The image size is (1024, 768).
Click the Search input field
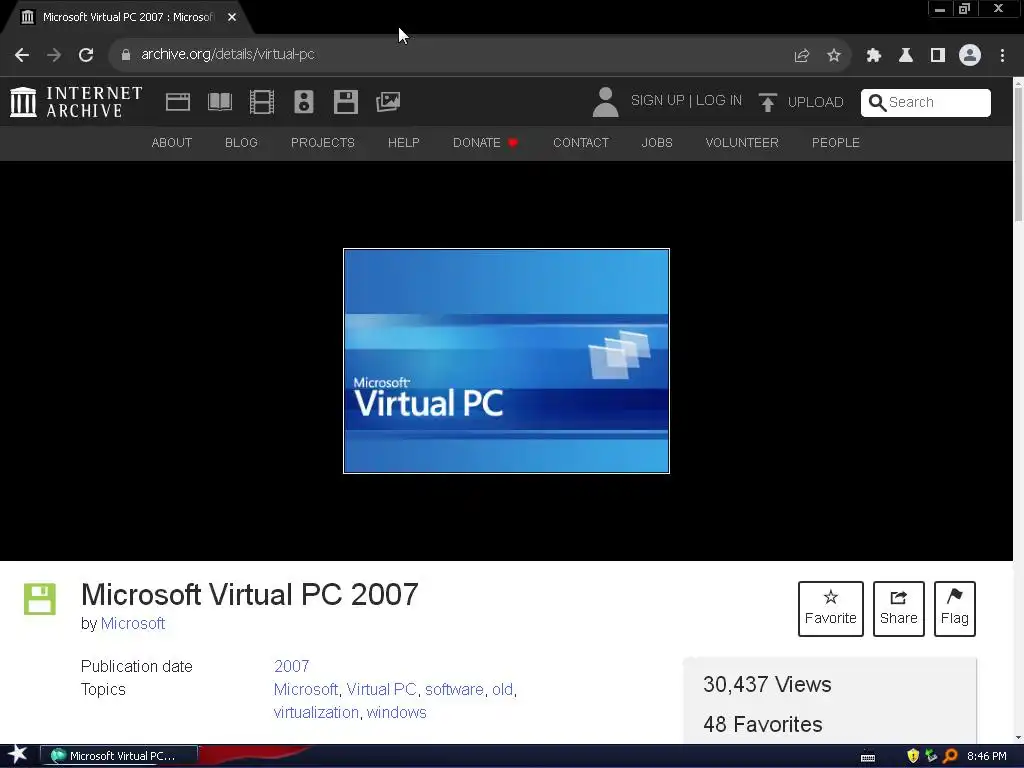[x=925, y=103]
